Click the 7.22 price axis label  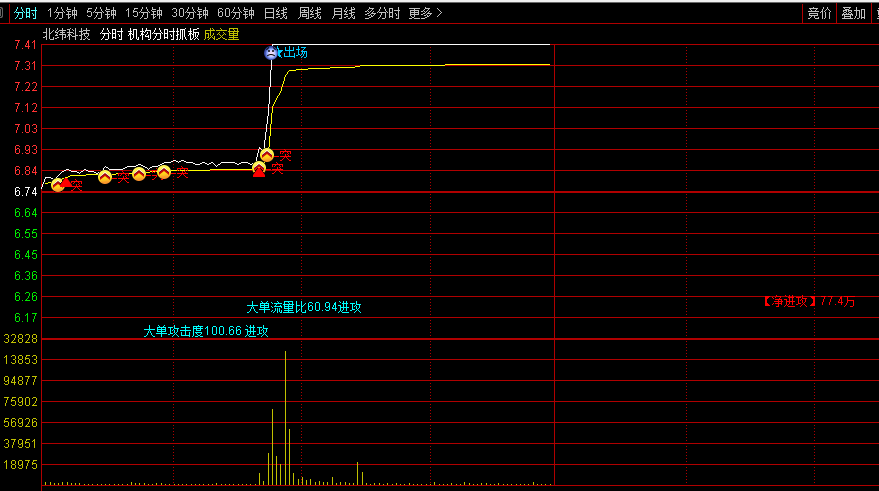(25, 87)
